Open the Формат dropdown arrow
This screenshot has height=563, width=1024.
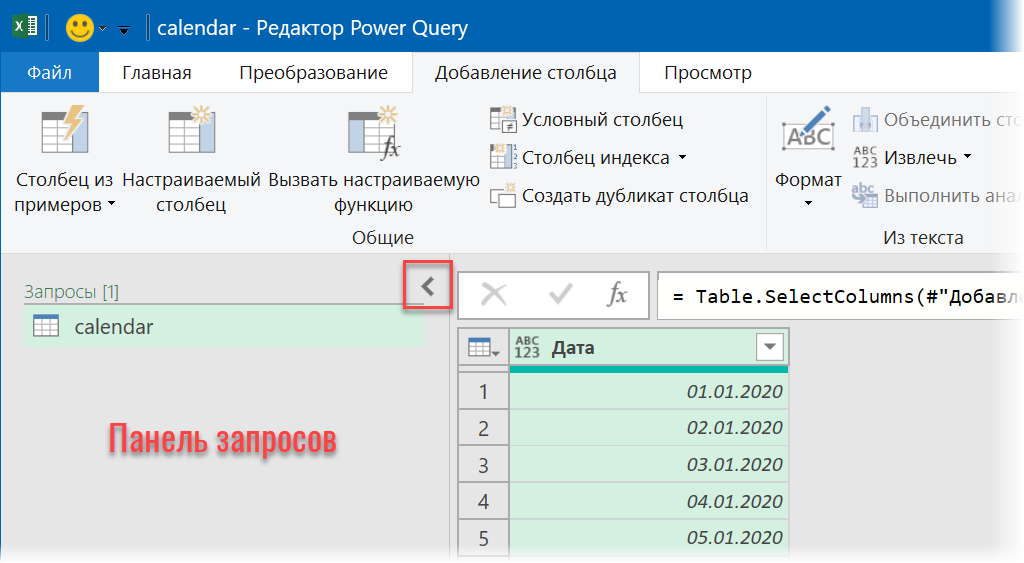point(808,203)
